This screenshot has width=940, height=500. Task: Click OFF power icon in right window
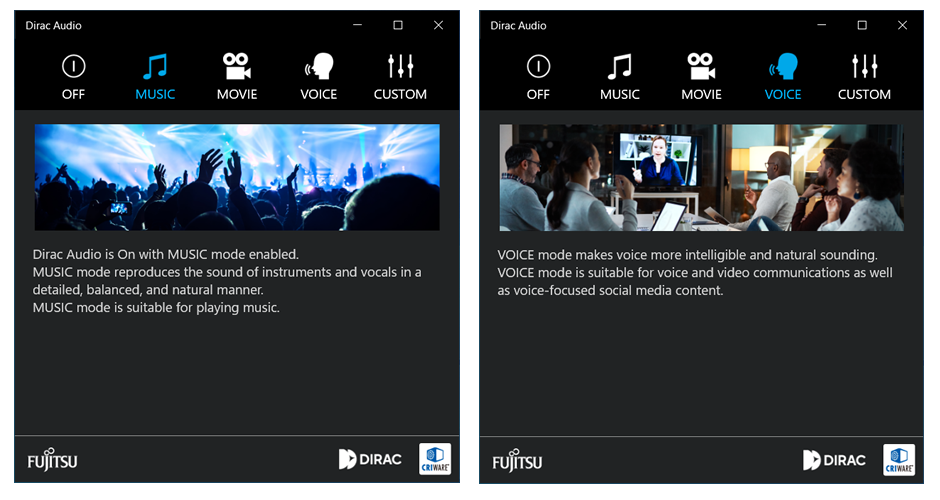(x=538, y=68)
